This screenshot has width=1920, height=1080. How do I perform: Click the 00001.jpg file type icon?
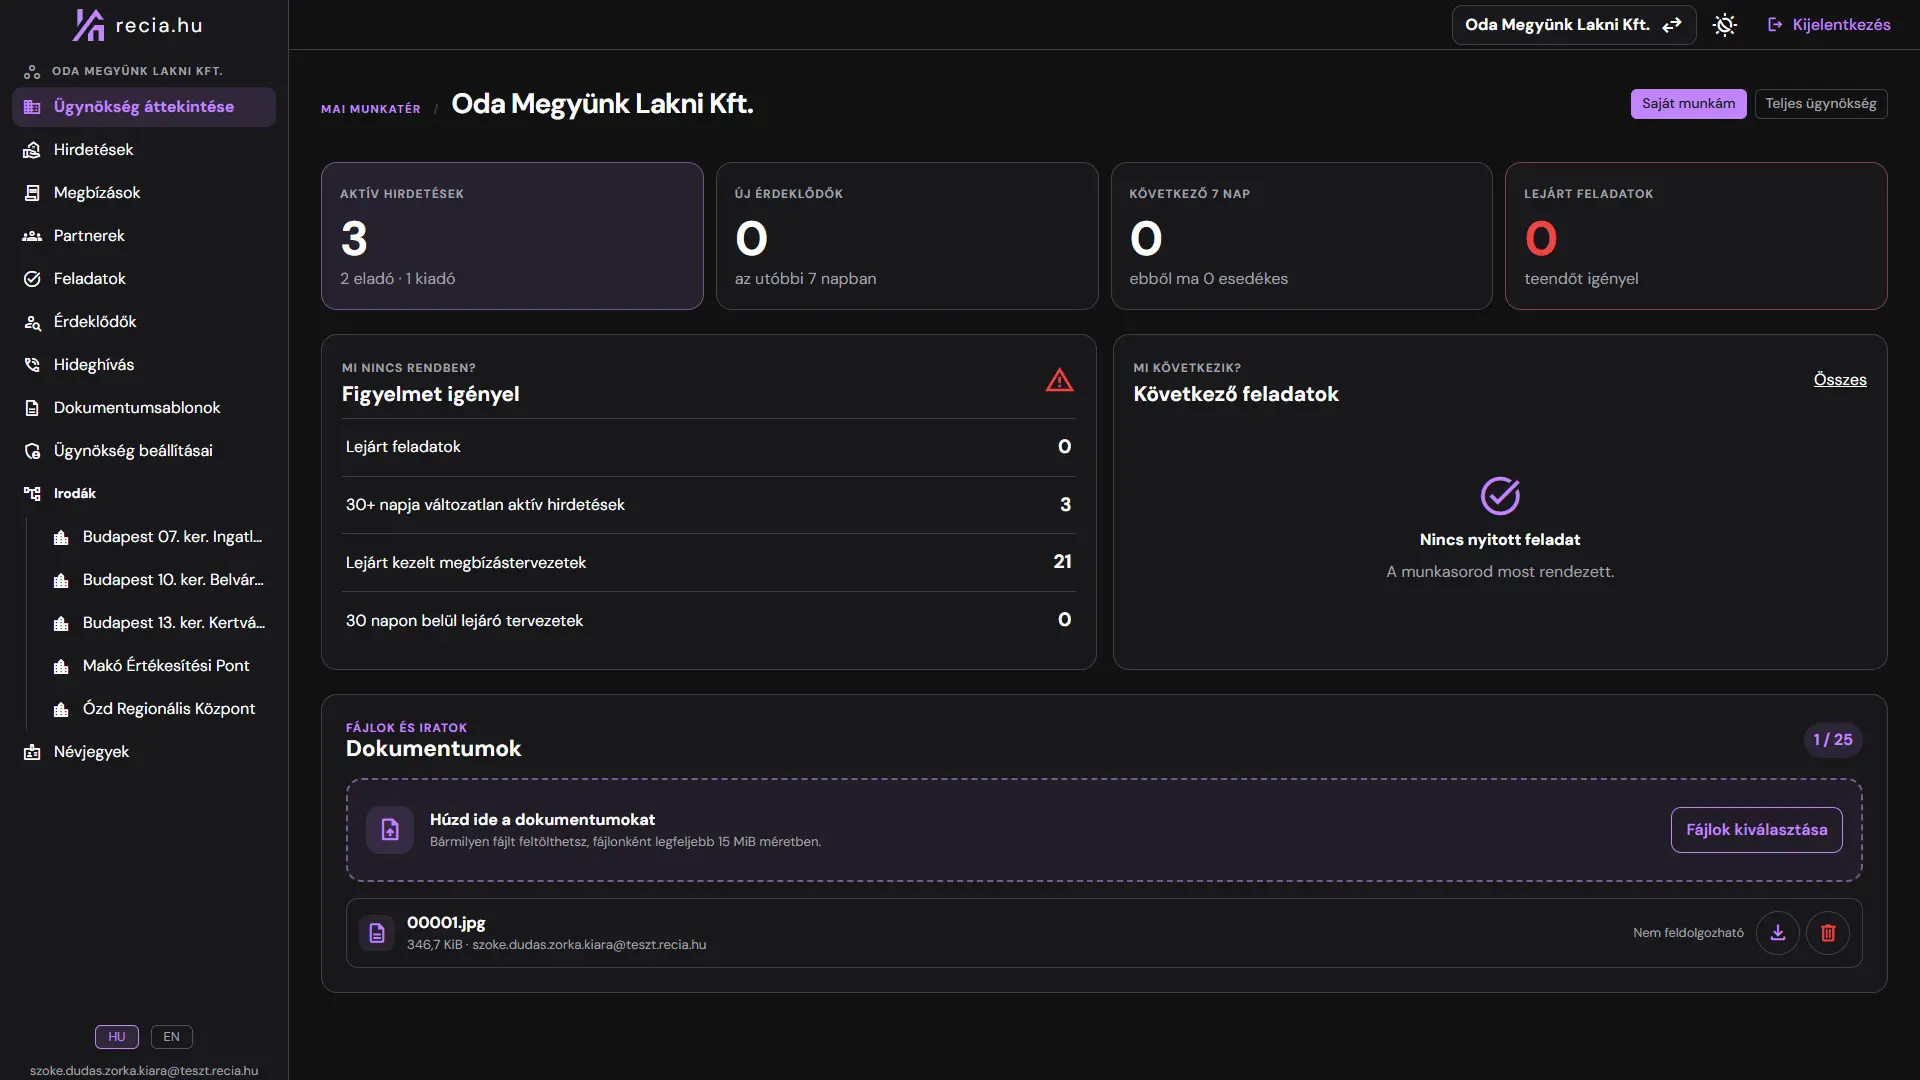[377, 933]
